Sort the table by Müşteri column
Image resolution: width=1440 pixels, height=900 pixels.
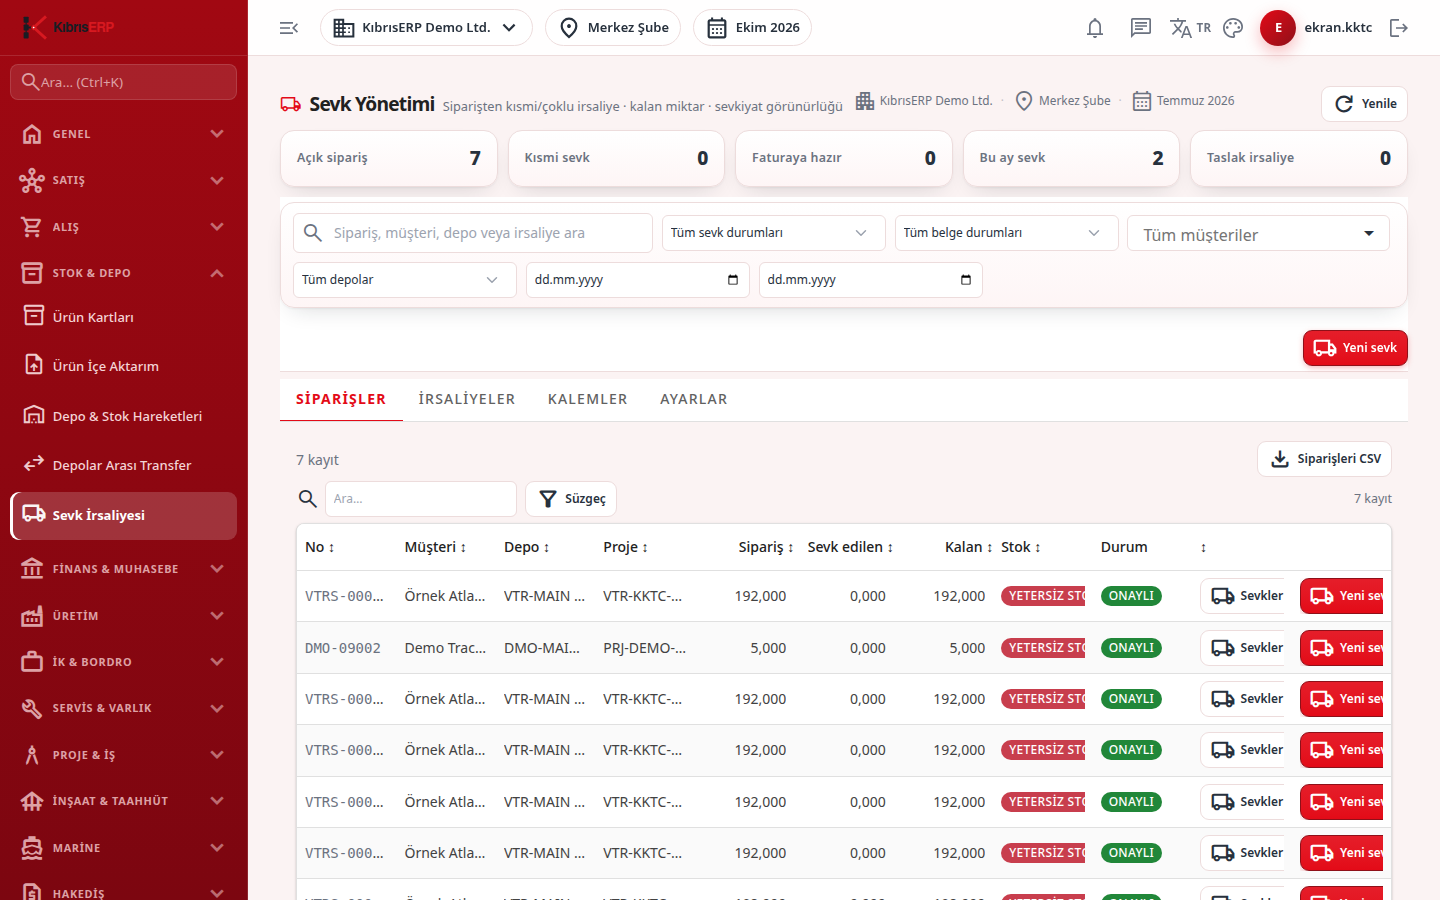click(435, 547)
